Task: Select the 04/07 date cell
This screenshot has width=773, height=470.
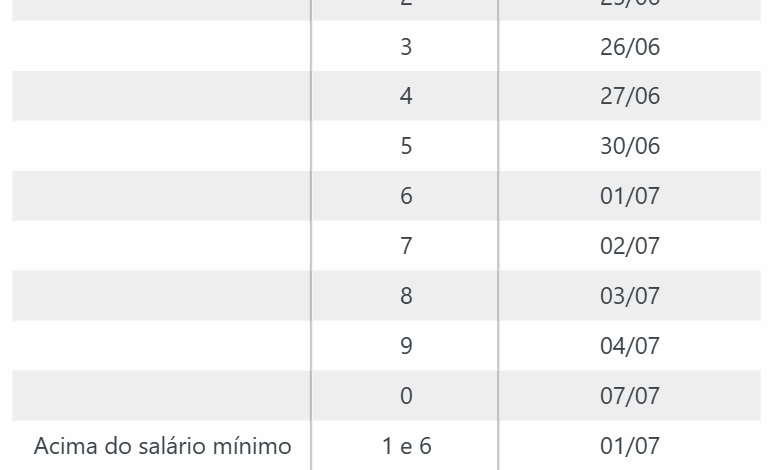Action: 630,346
